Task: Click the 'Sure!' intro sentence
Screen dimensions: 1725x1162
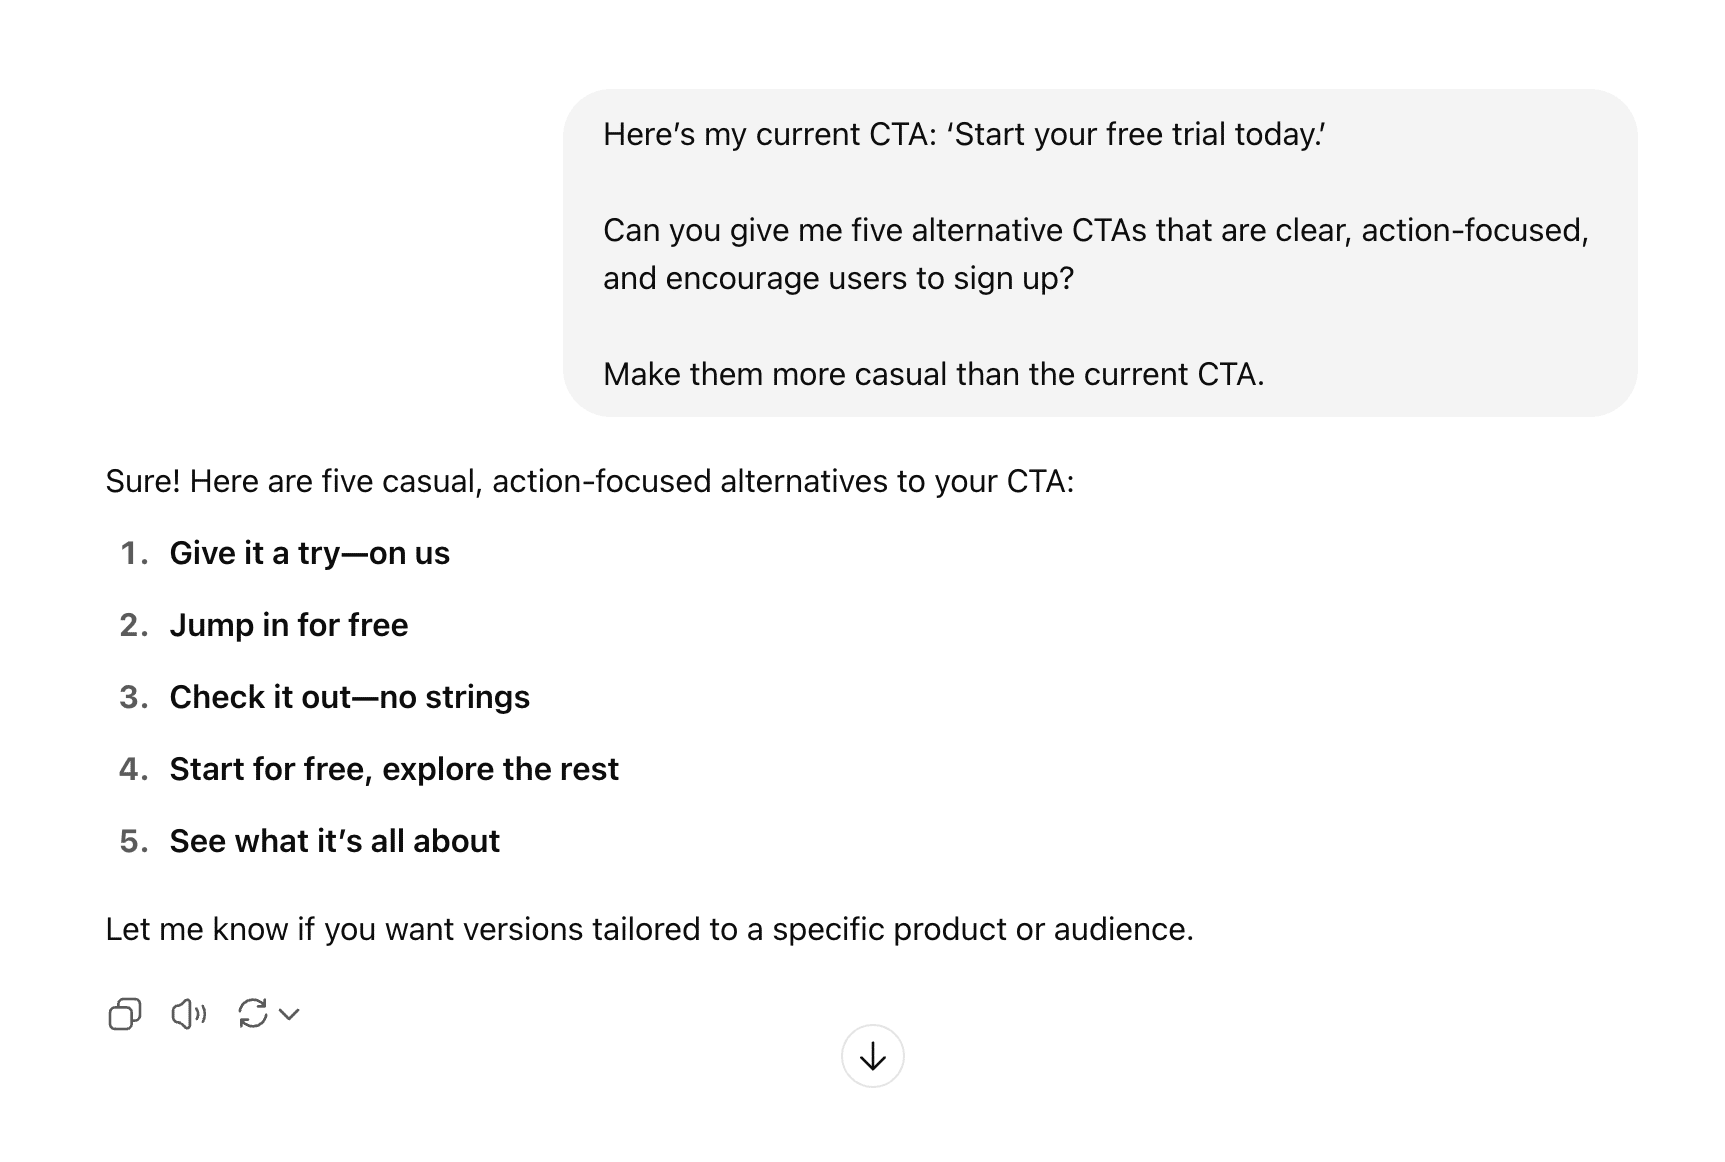Action: (x=590, y=481)
